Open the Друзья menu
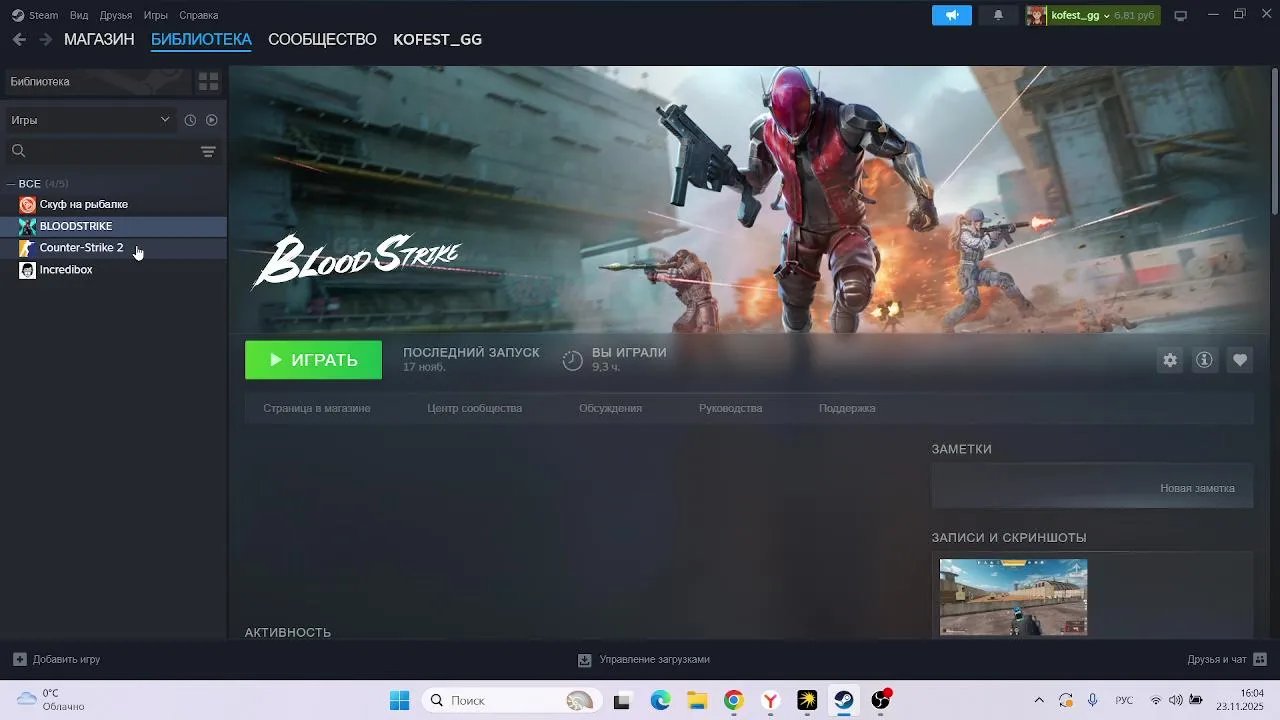Screen dimensions: 1280x720 pos(116,15)
